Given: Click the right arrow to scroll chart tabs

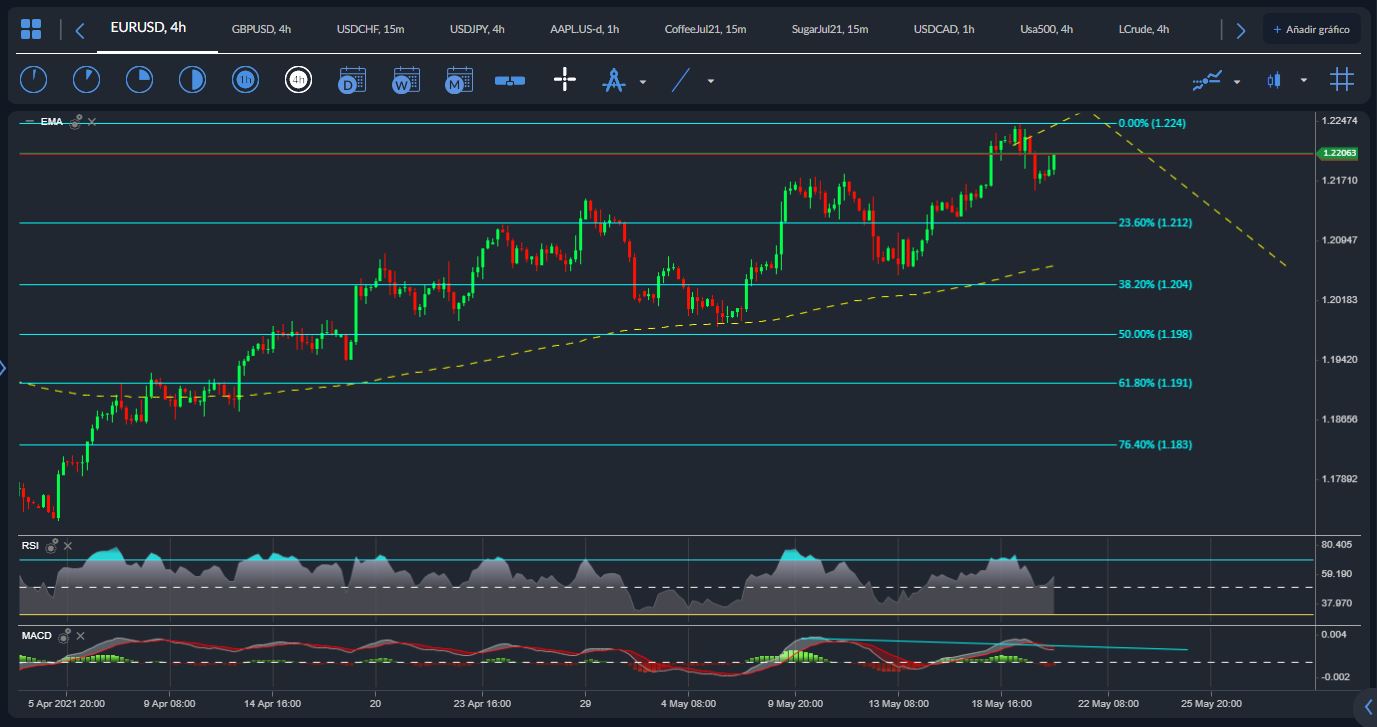Looking at the screenshot, I should pos(1240,29).
